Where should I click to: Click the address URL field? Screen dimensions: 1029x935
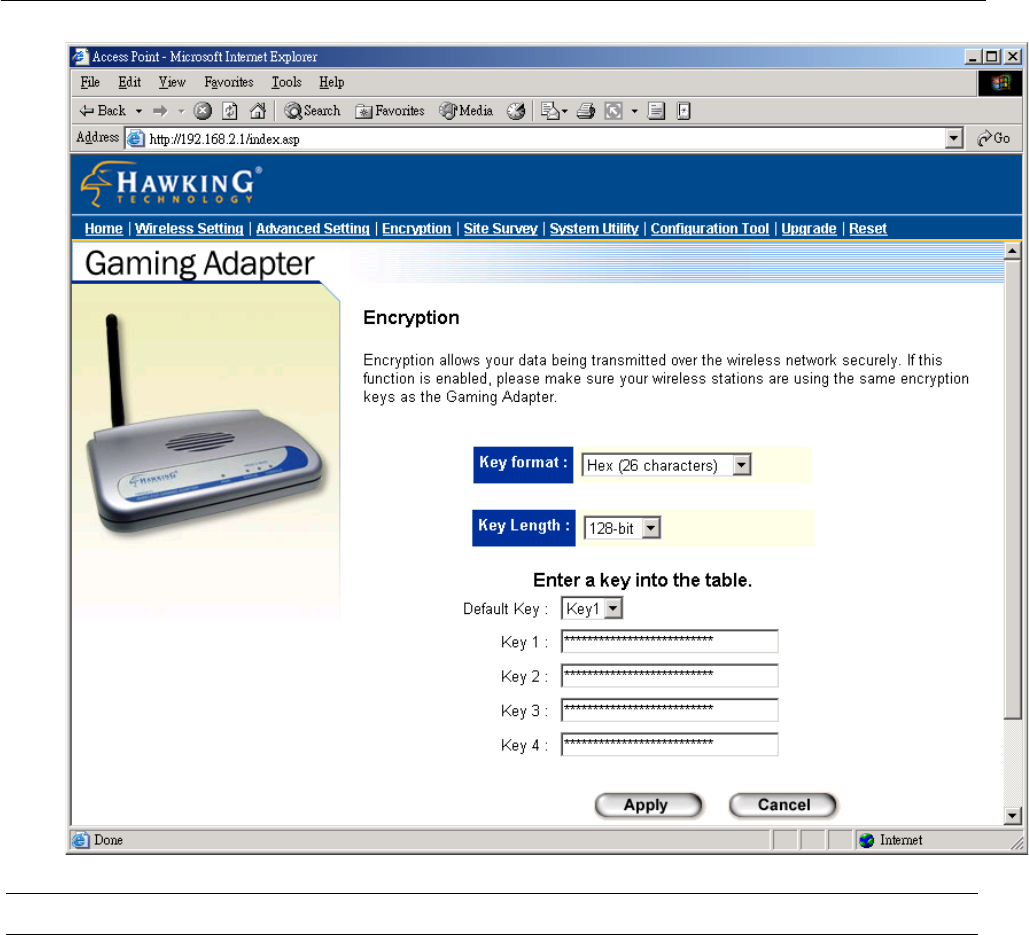(x=545, y=139)
